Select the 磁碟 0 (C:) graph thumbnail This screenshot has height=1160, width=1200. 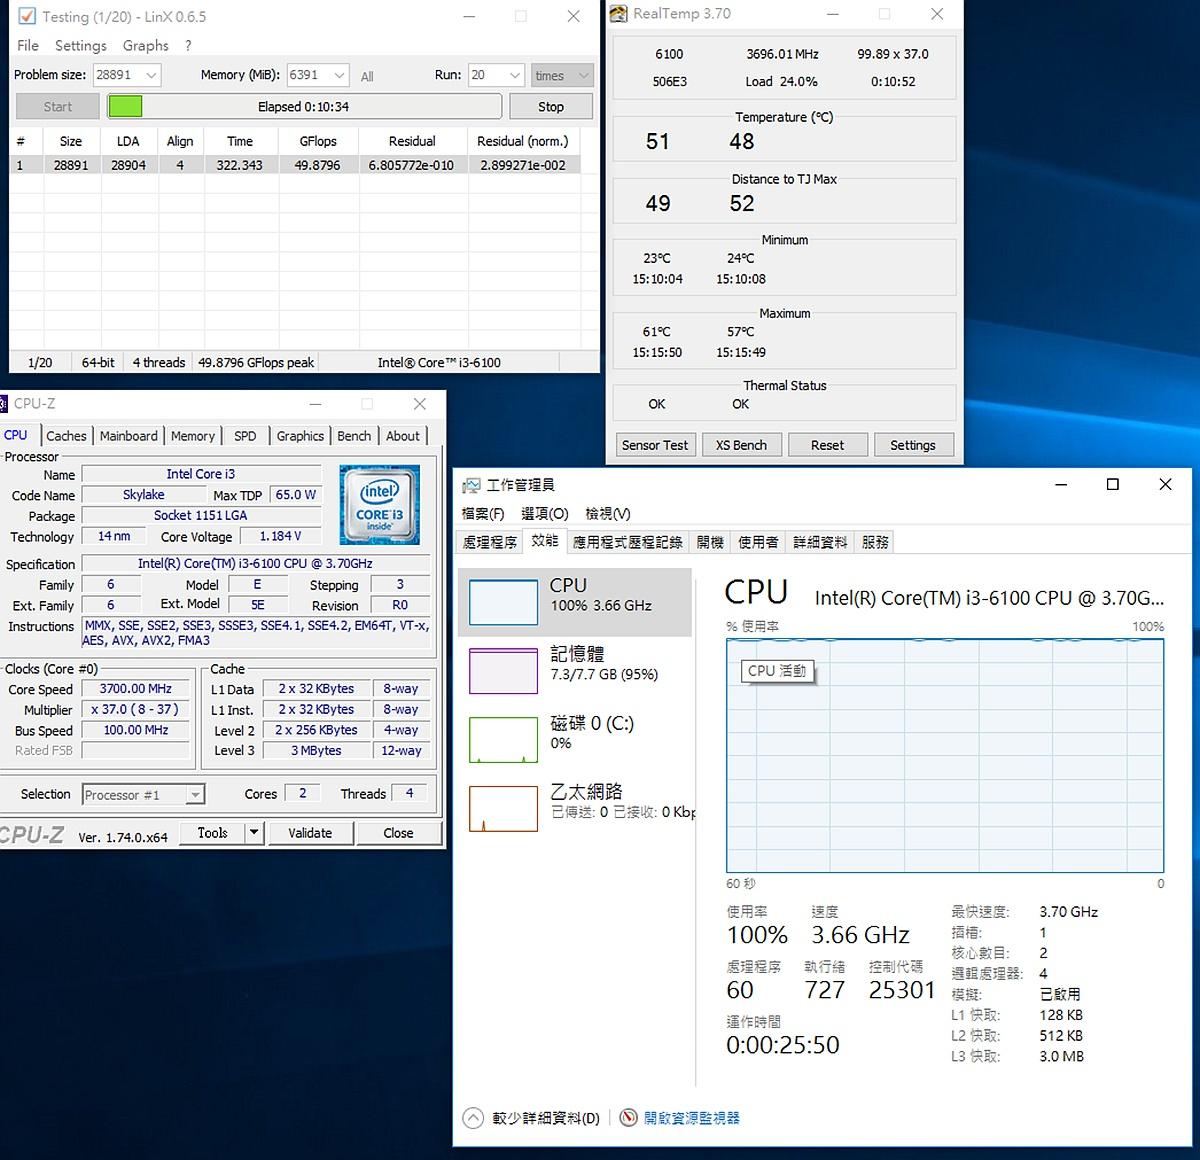click(503, 739)
